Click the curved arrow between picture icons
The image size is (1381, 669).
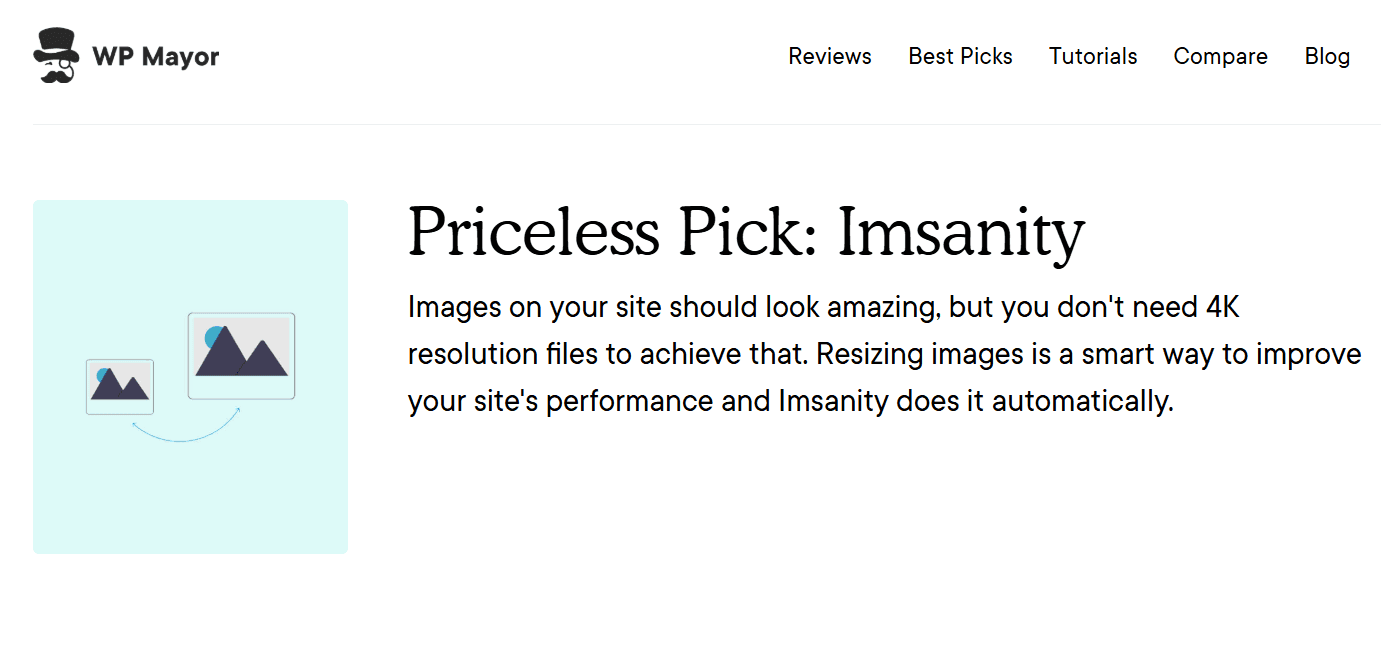(185, 433)
